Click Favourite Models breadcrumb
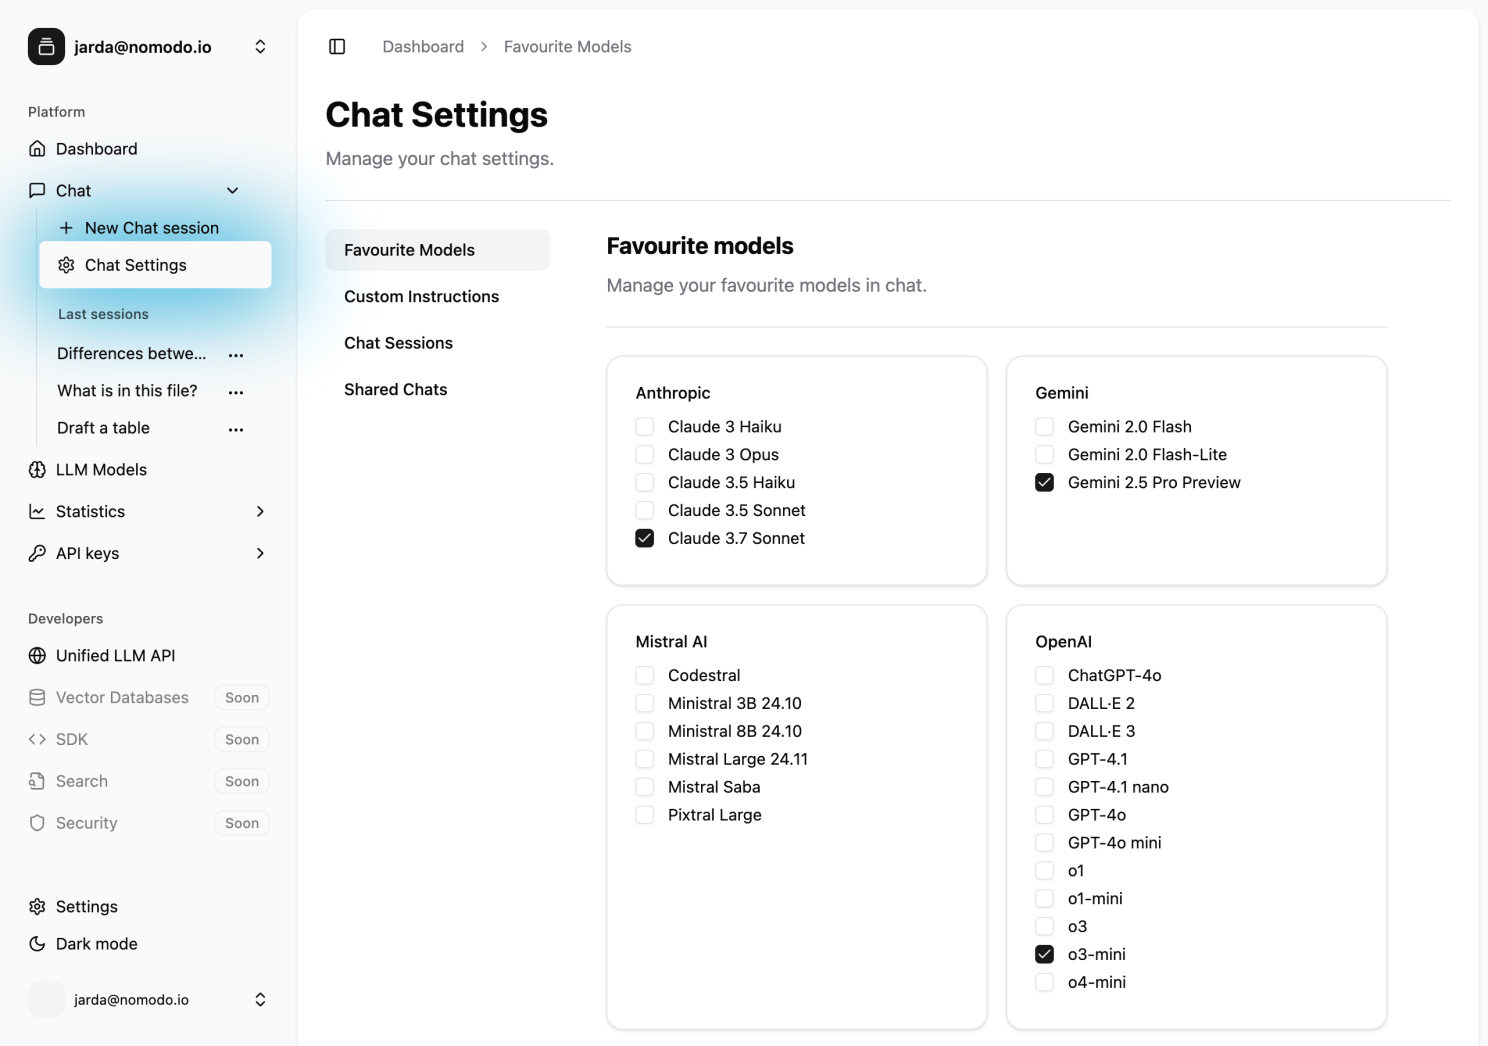 pos(567,47)
